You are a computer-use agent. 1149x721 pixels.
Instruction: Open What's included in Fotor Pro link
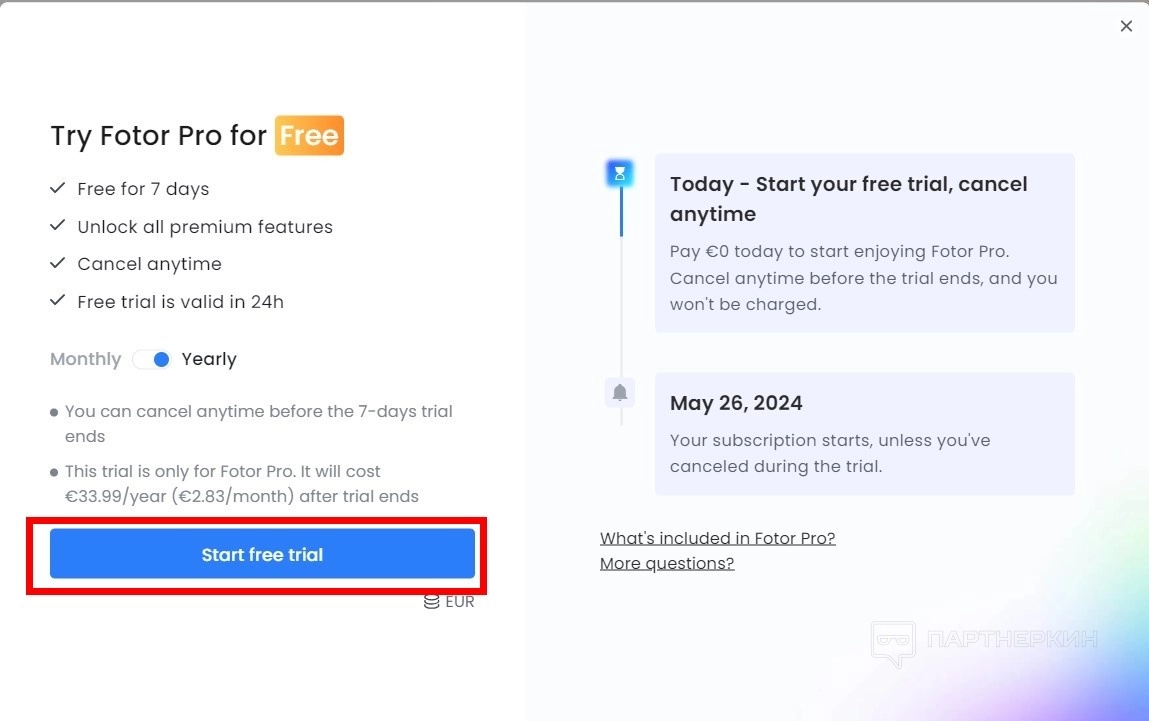717,538
